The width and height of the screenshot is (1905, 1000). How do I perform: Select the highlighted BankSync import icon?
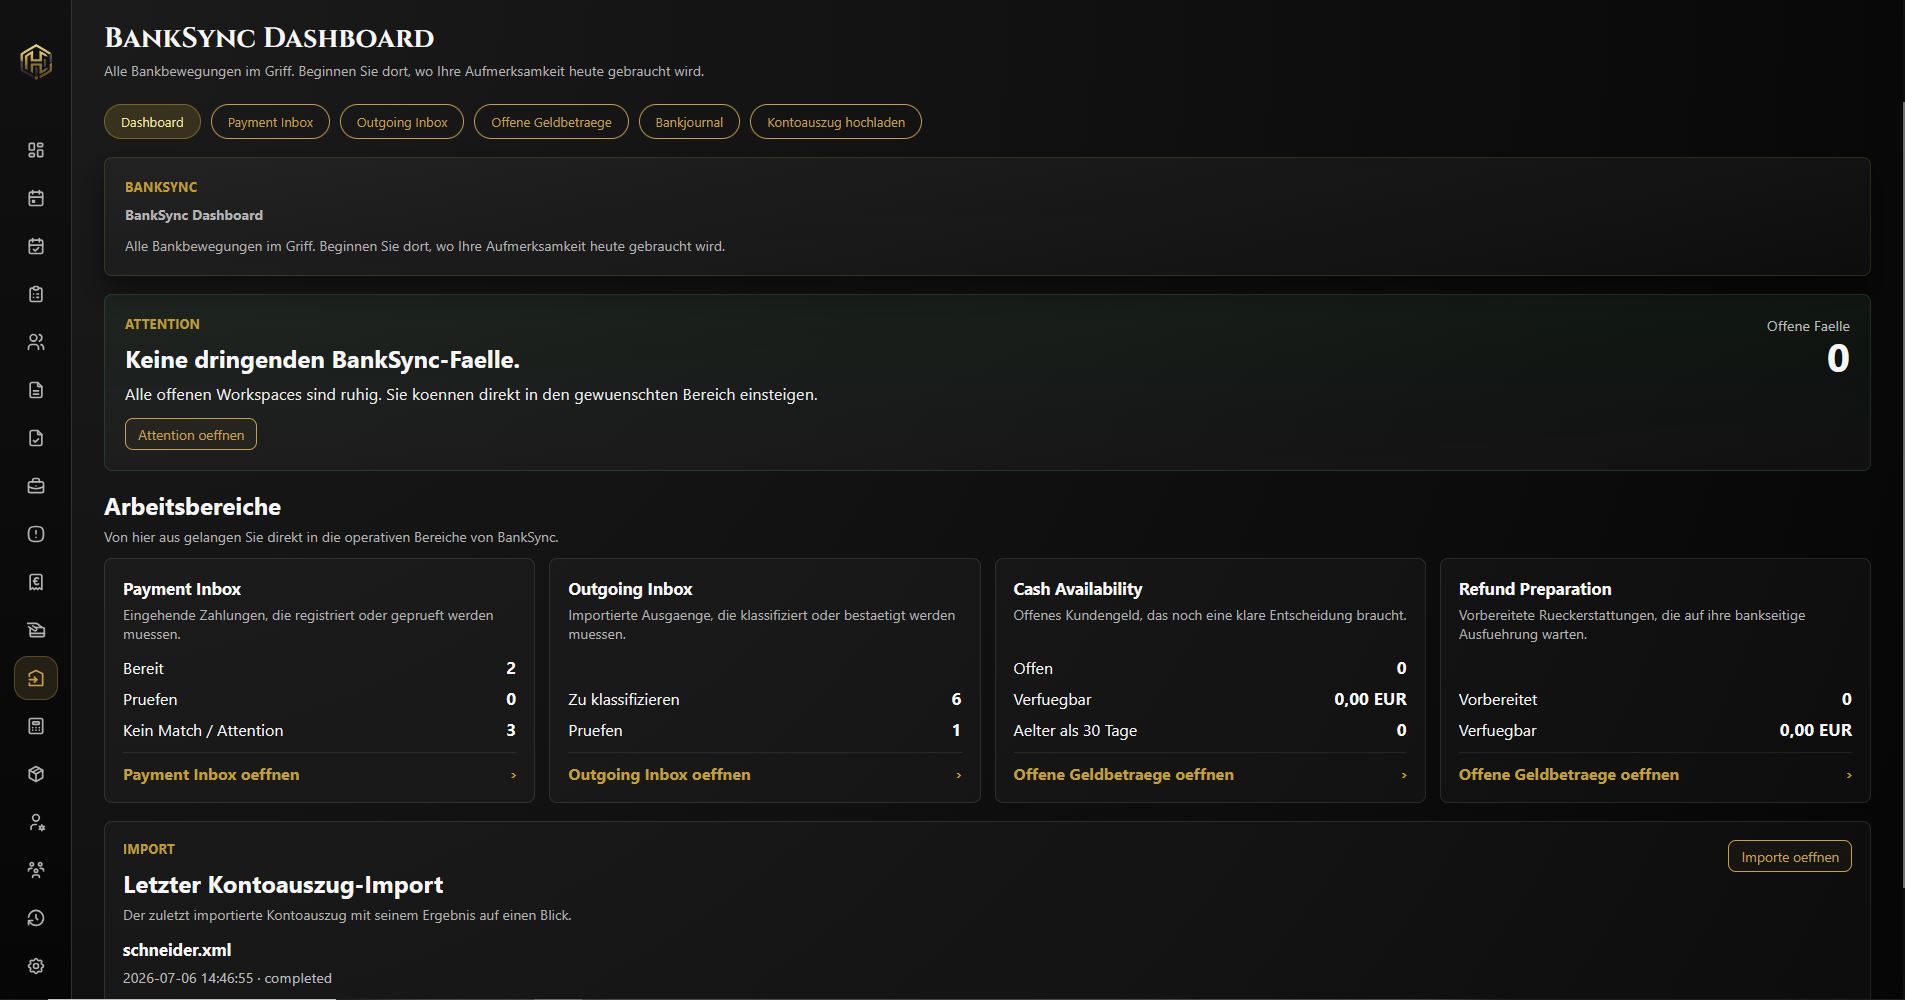(36, 678)
